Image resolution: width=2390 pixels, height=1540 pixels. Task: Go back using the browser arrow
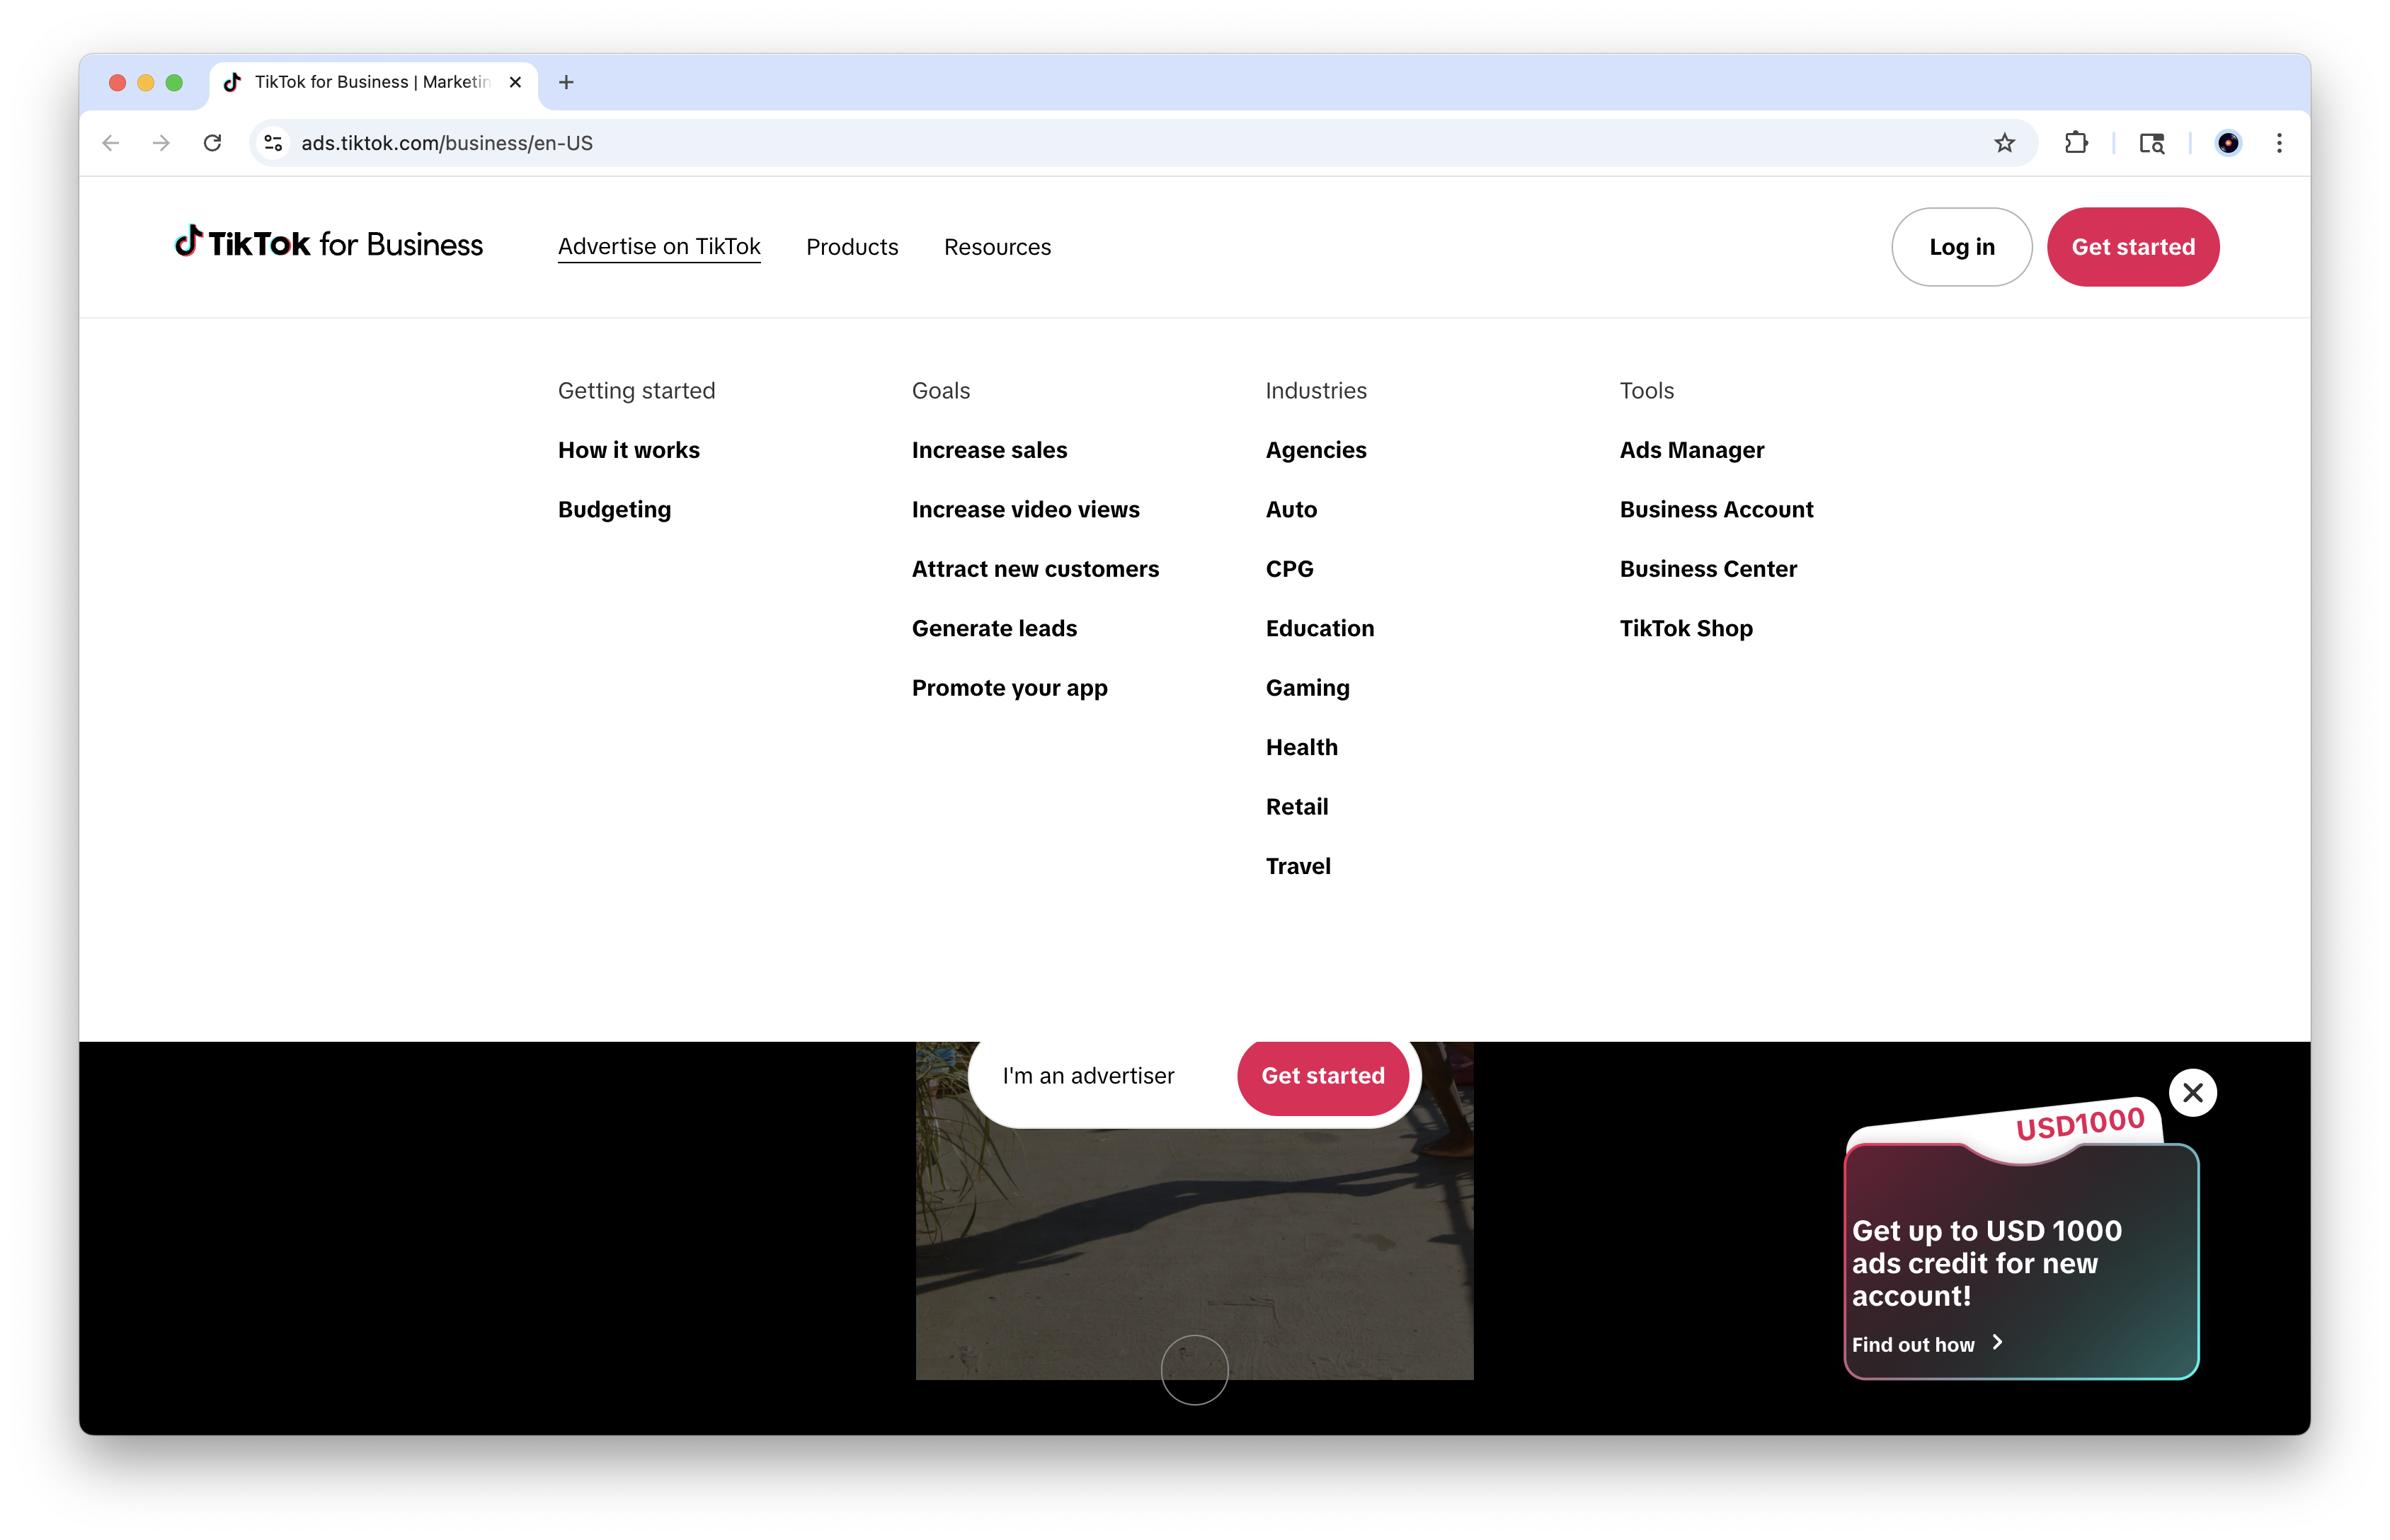[x=111, y=143]
